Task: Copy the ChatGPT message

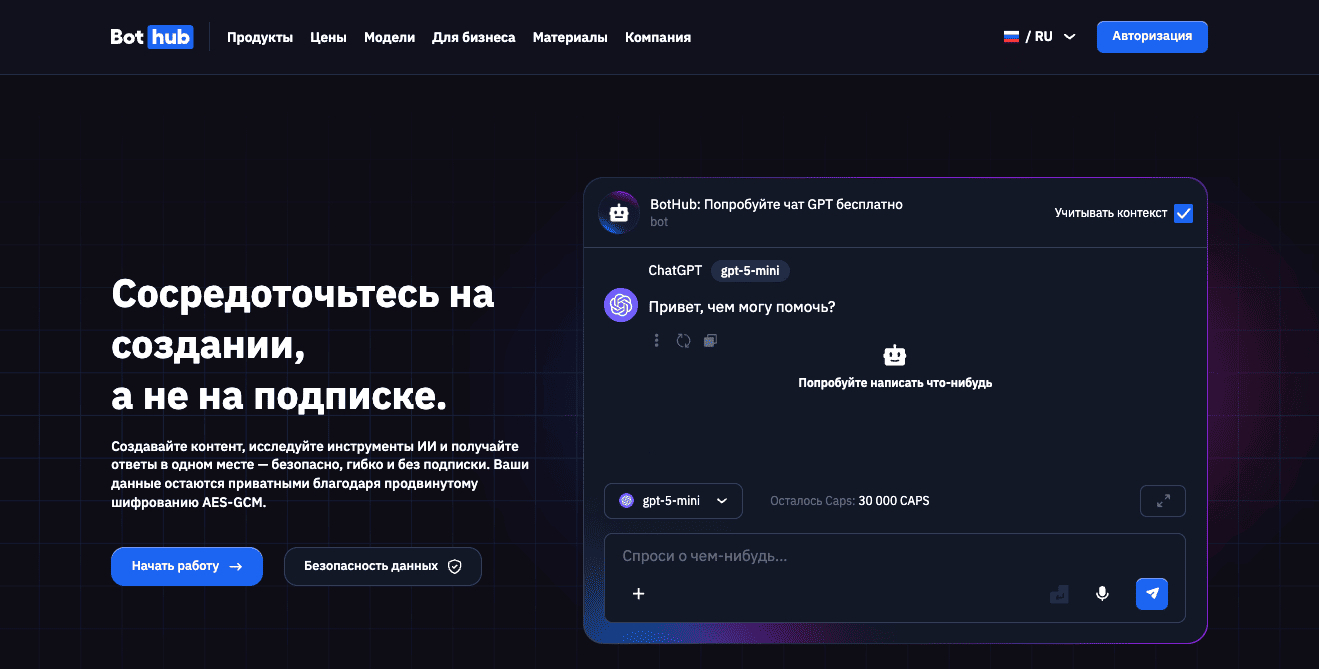Action: coord(710,340)
